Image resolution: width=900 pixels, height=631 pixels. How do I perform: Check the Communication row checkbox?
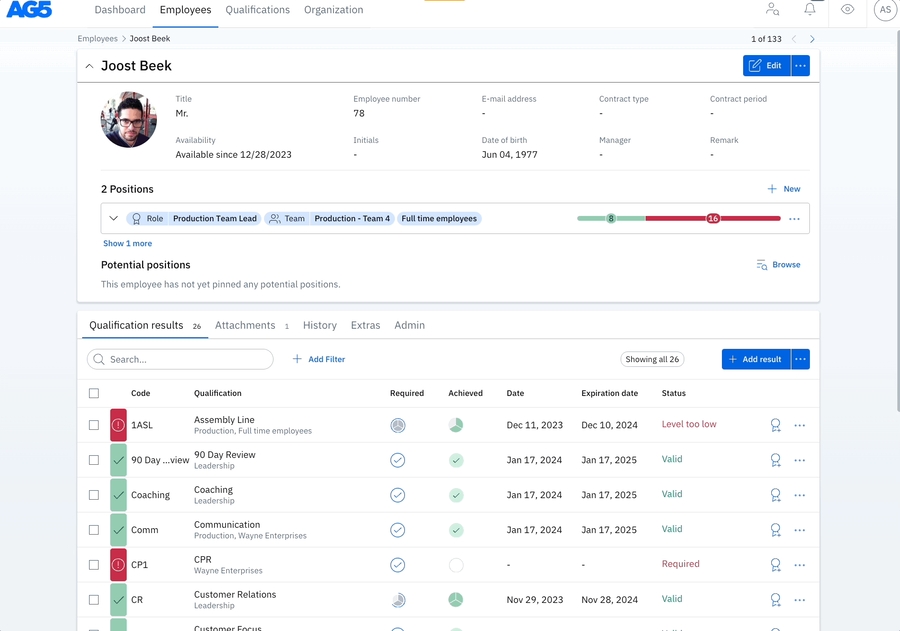(94, 530)
